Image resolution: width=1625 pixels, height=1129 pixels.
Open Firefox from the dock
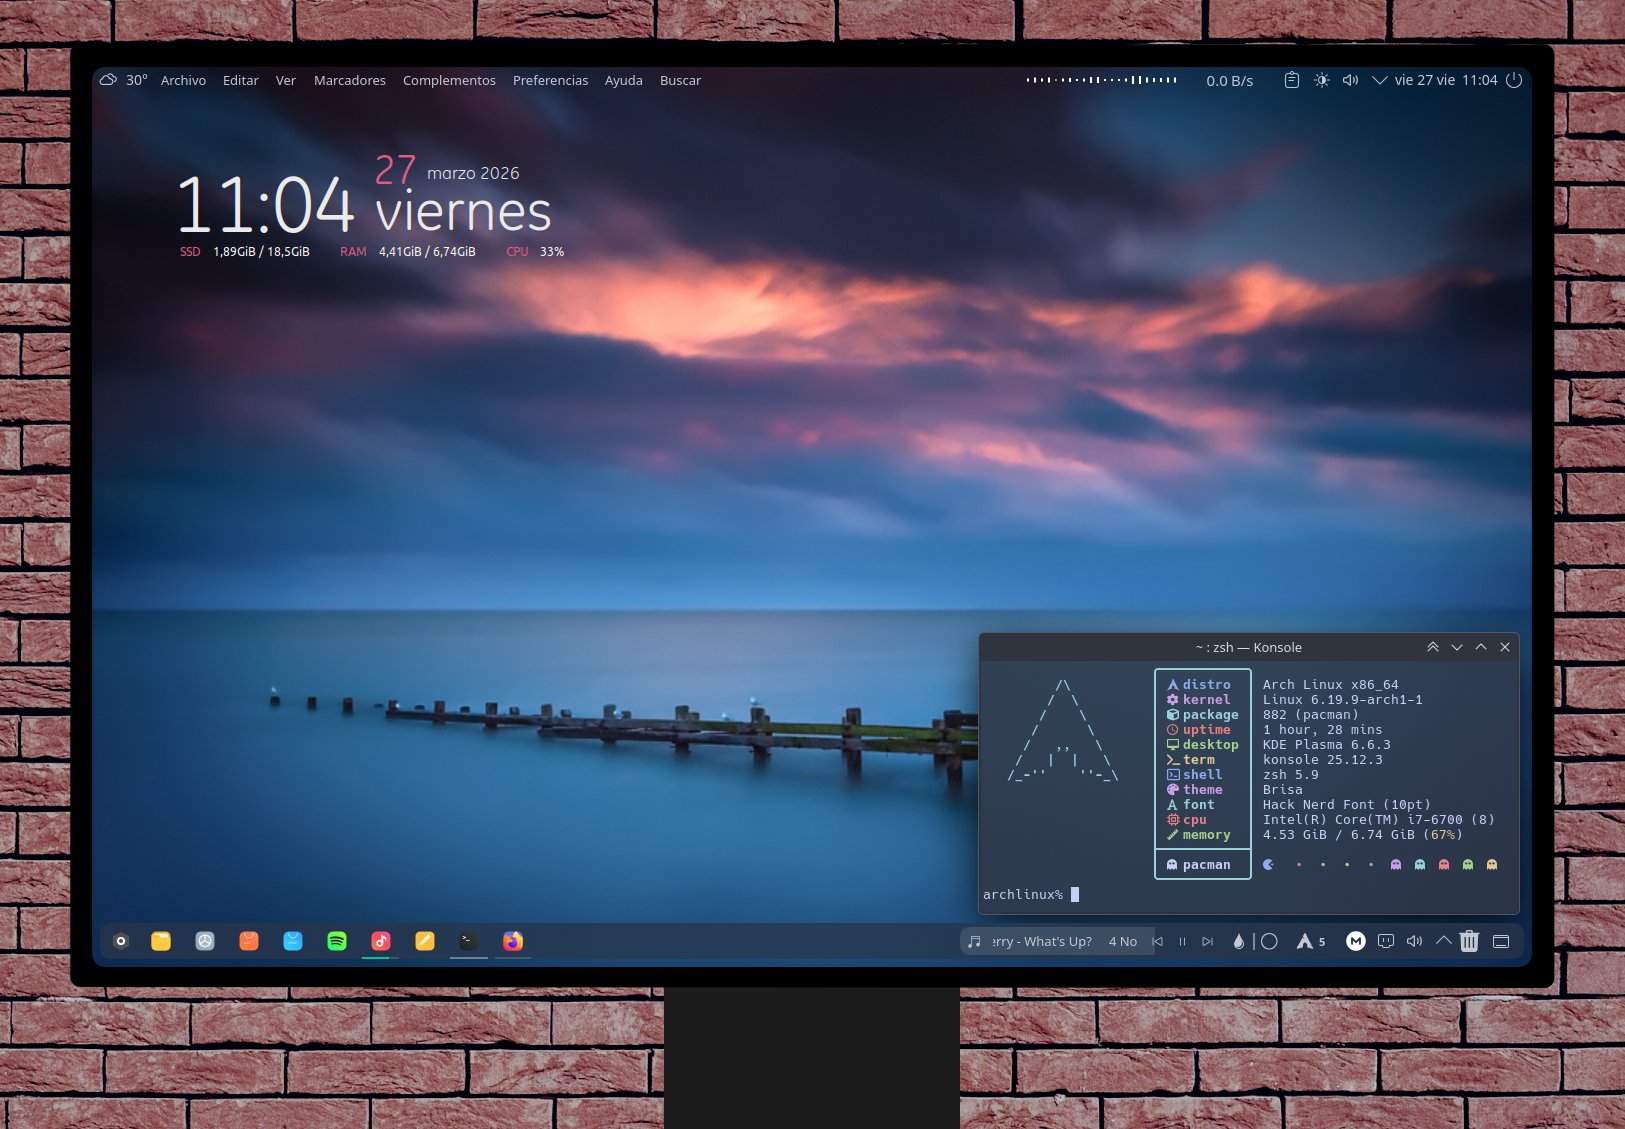(513, 941)
